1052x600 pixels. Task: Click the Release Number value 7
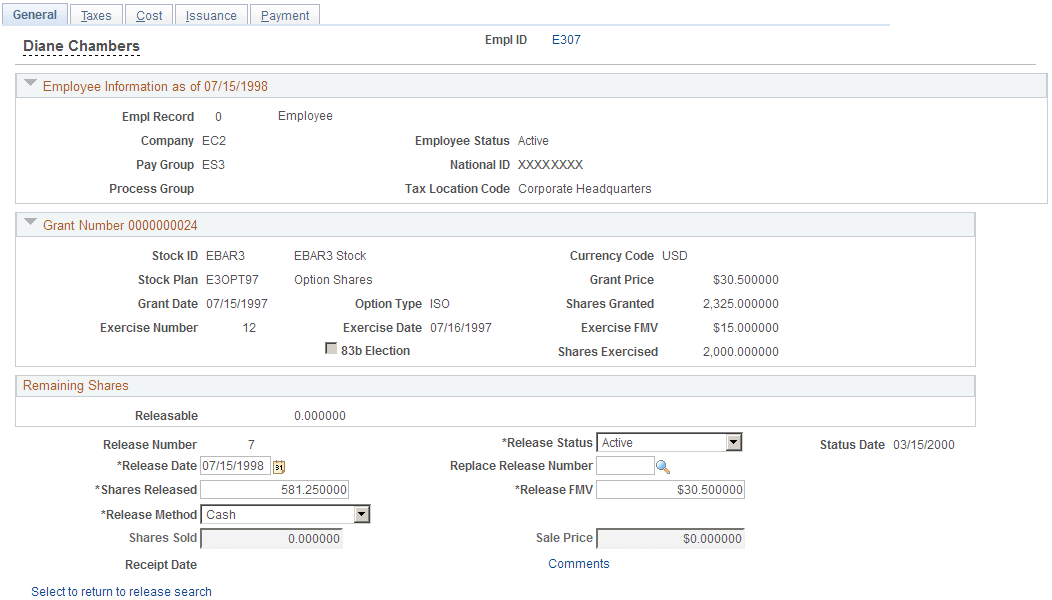pyautogui.click(x=251, y=445)
